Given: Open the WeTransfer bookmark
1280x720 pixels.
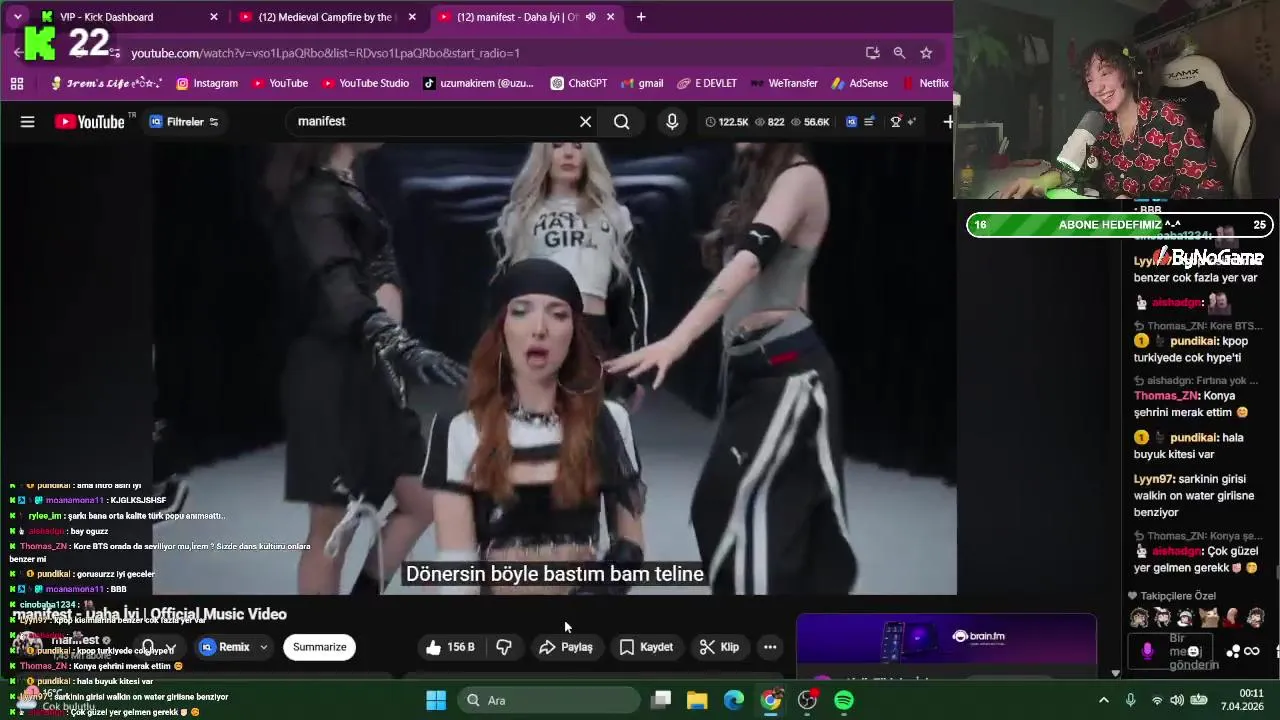Looking at the screenshot, I should point(784,84).
